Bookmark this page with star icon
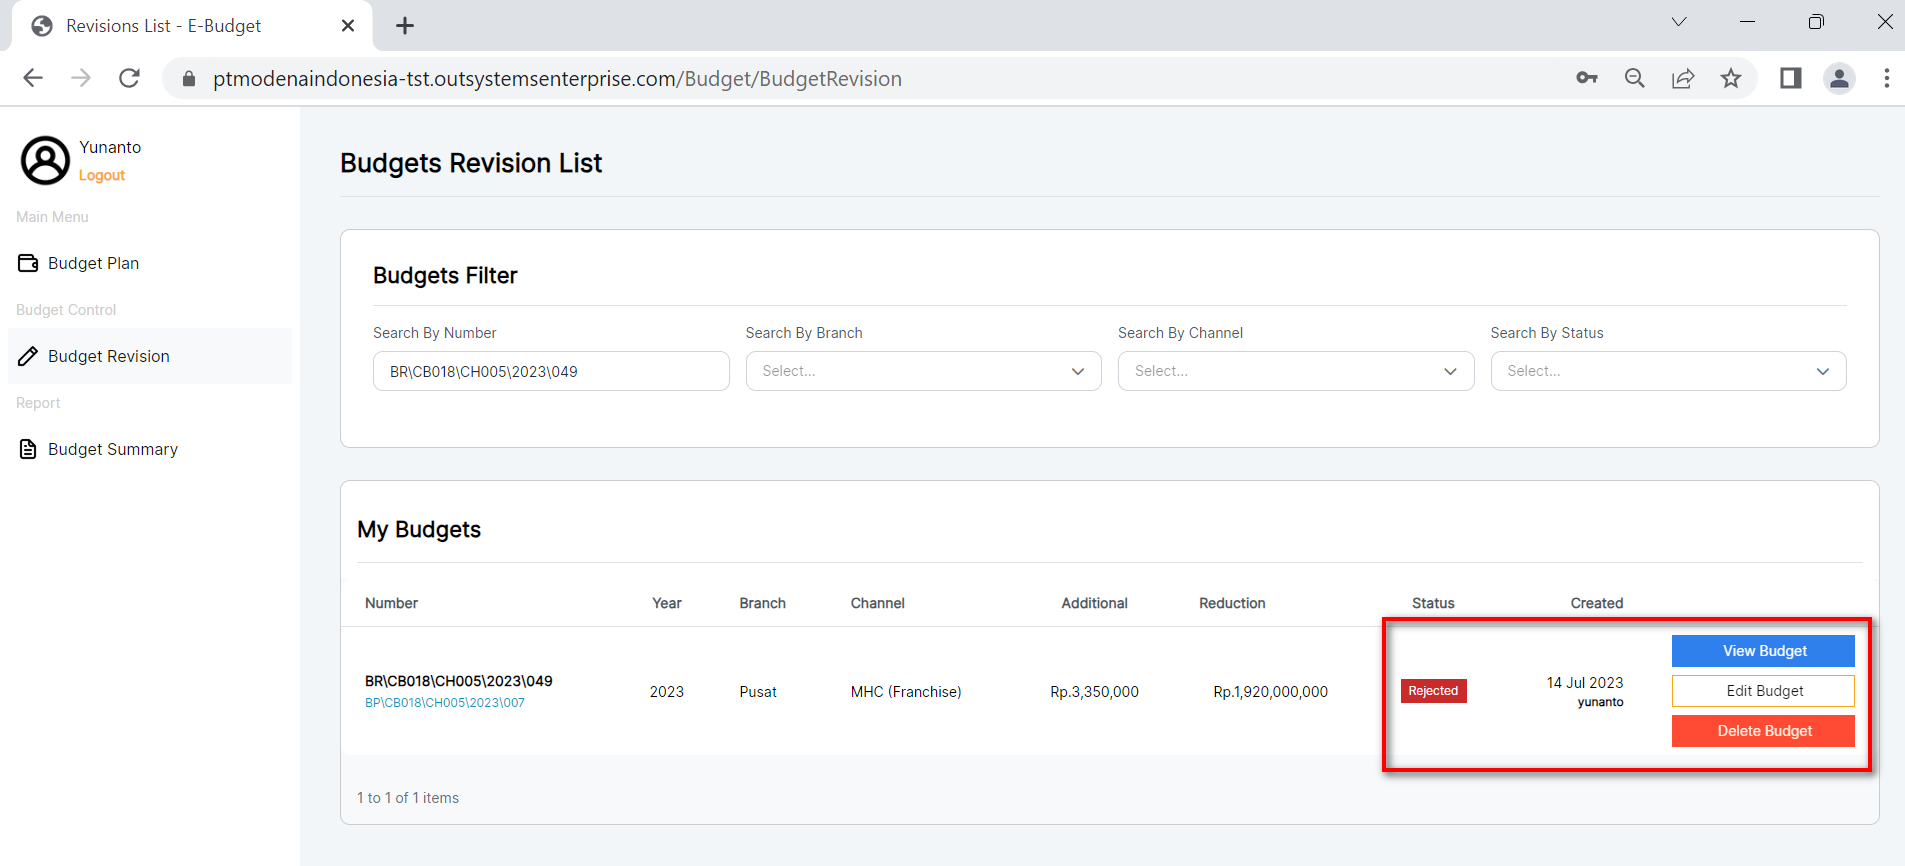 coord(1731,78)
